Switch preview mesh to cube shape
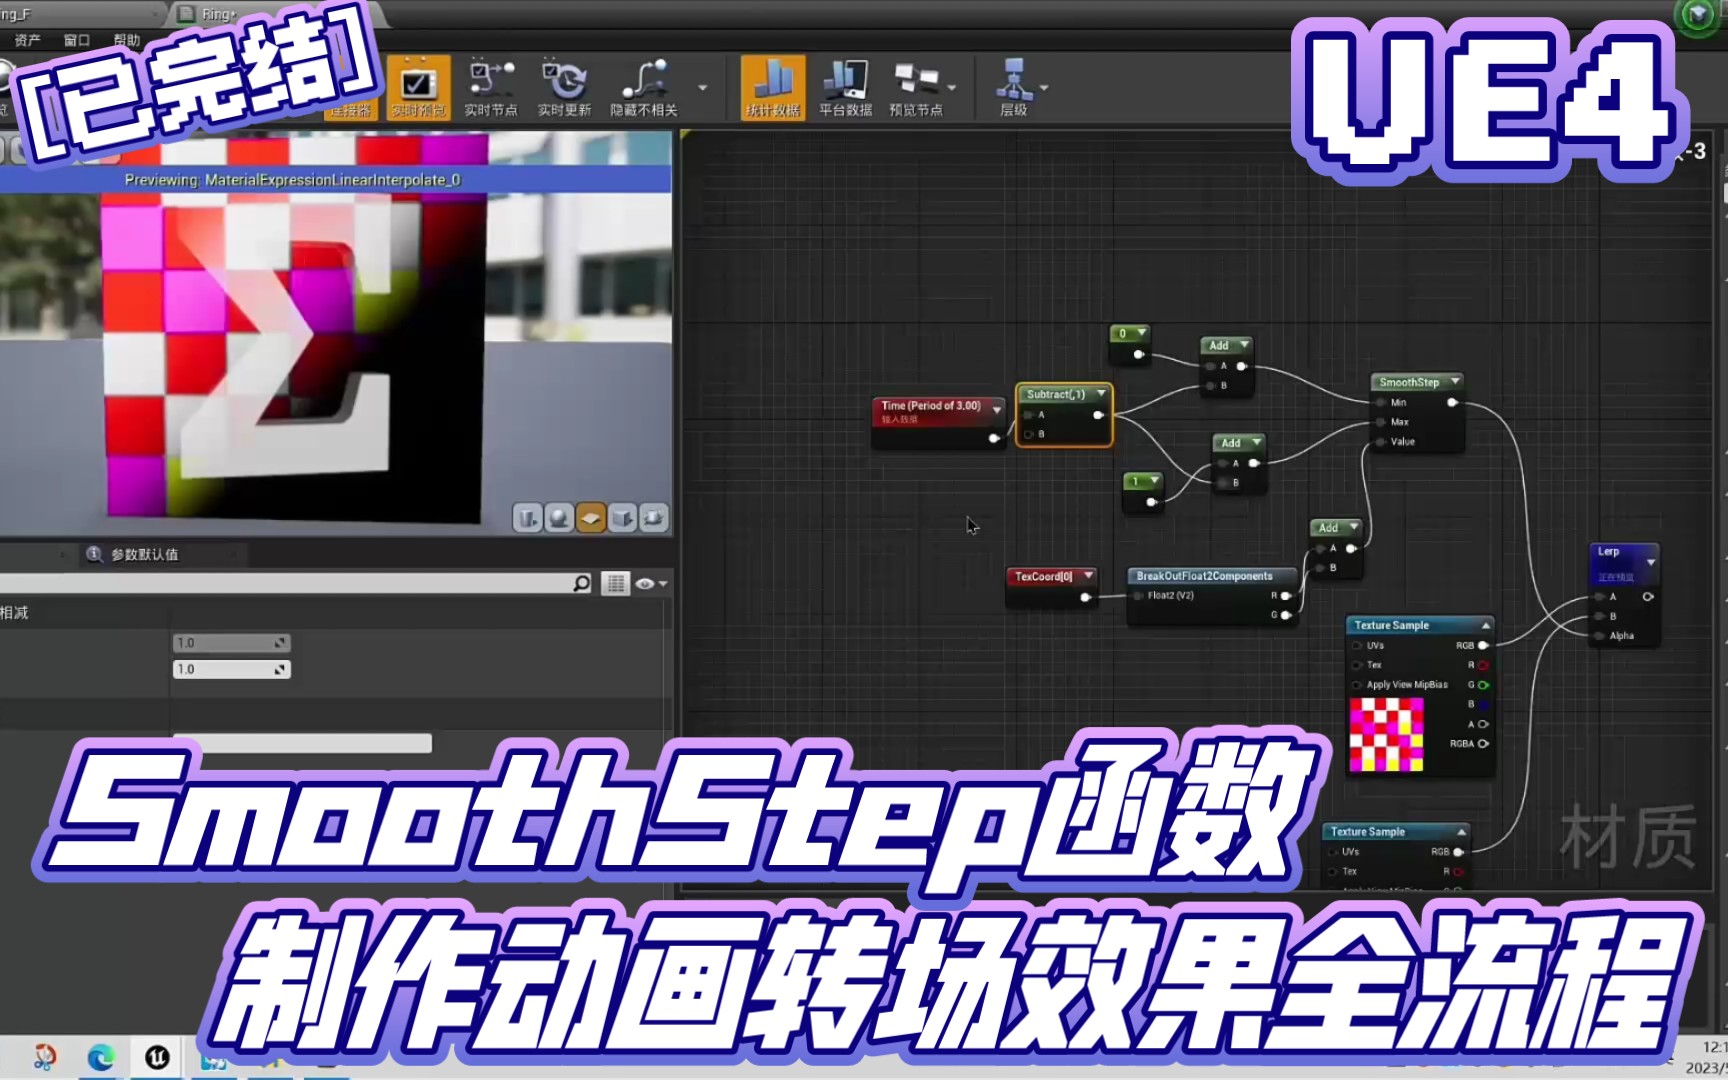This screenshot has width=1728, height=1080. [622, 517]
